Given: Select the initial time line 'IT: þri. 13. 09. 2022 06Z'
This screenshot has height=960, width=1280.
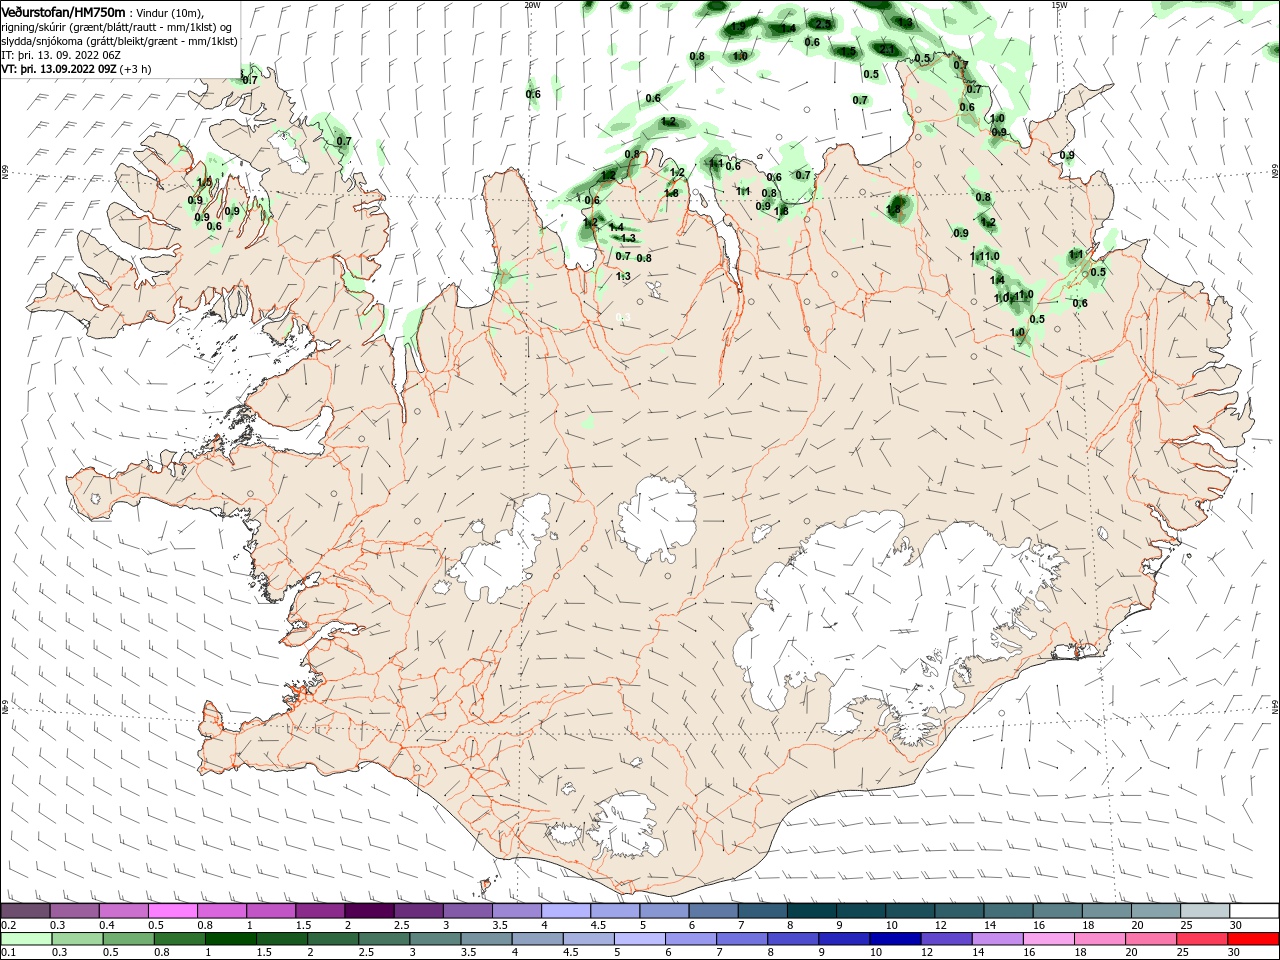Looking at the screenshot, I should (61, 55).
